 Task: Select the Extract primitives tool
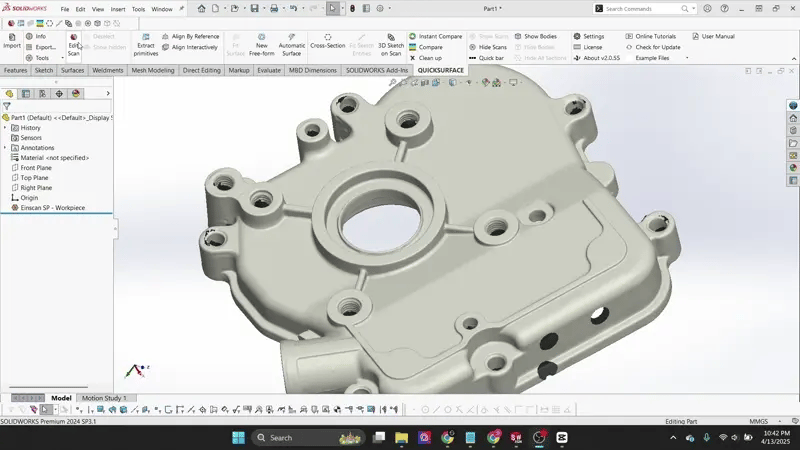tap(146, 42)
